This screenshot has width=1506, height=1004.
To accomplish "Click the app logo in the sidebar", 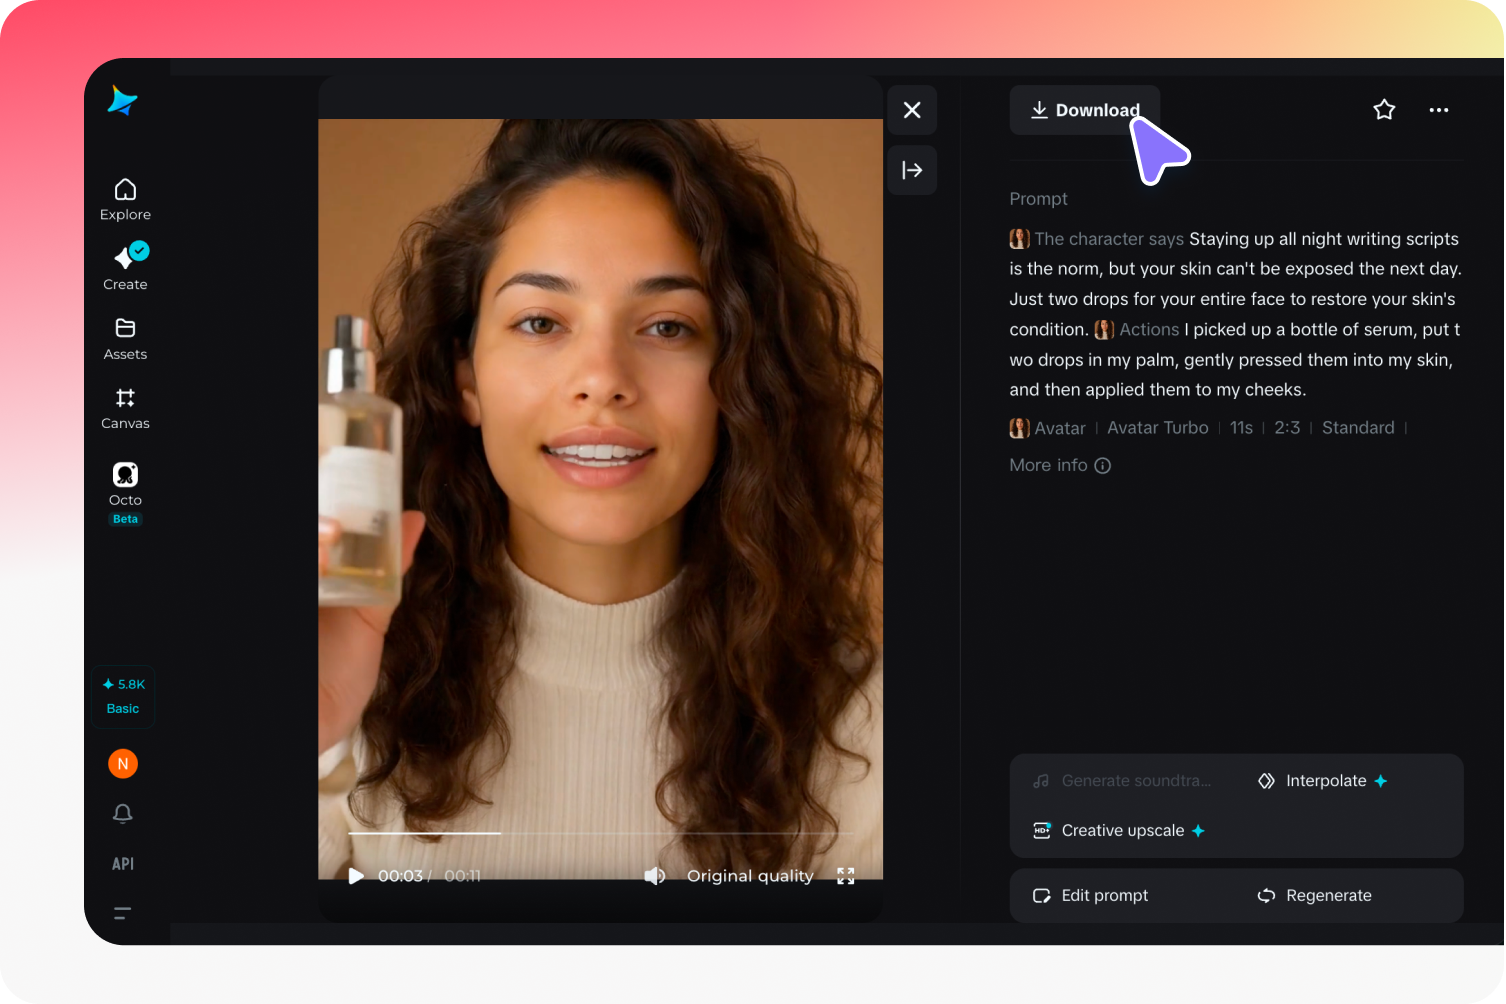I will coord(122,100).
